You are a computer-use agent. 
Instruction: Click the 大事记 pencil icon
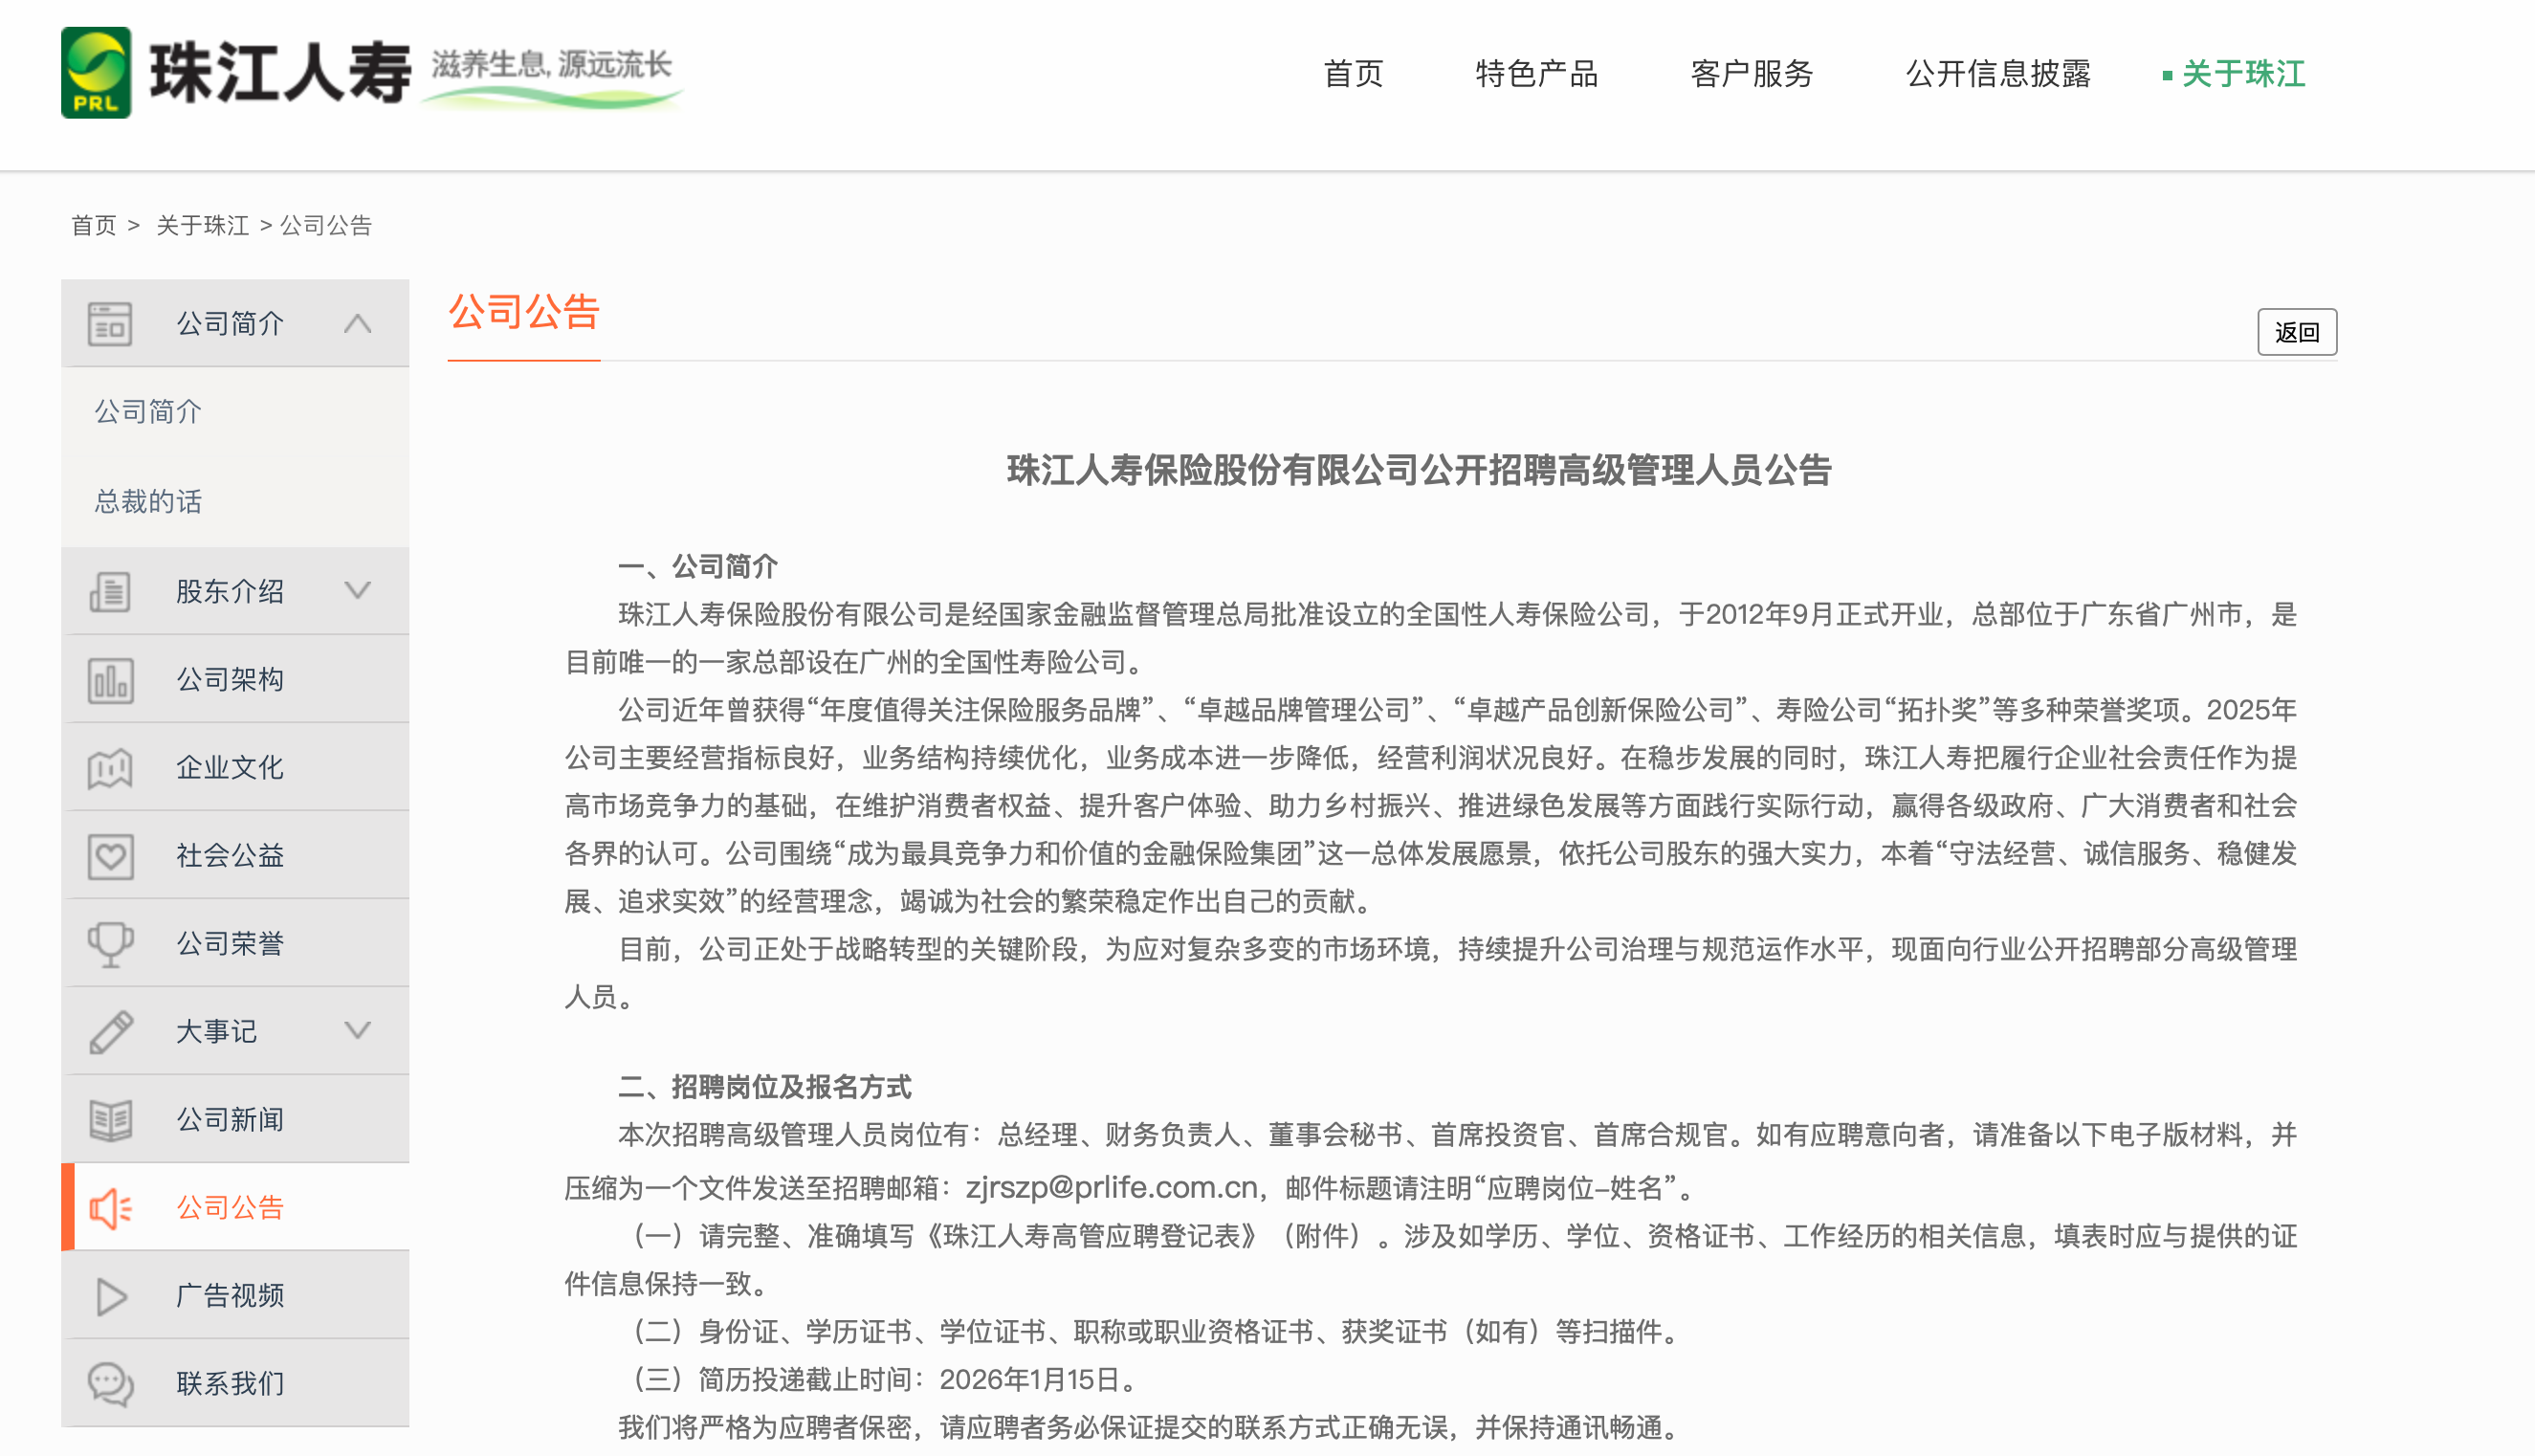click(110, 1032)
